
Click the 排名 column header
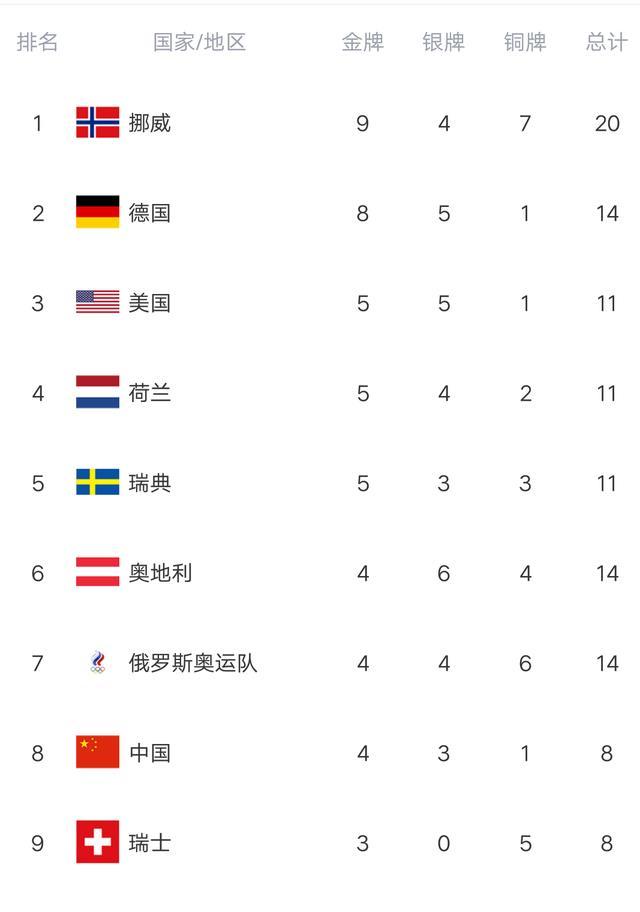click(37, 42)
